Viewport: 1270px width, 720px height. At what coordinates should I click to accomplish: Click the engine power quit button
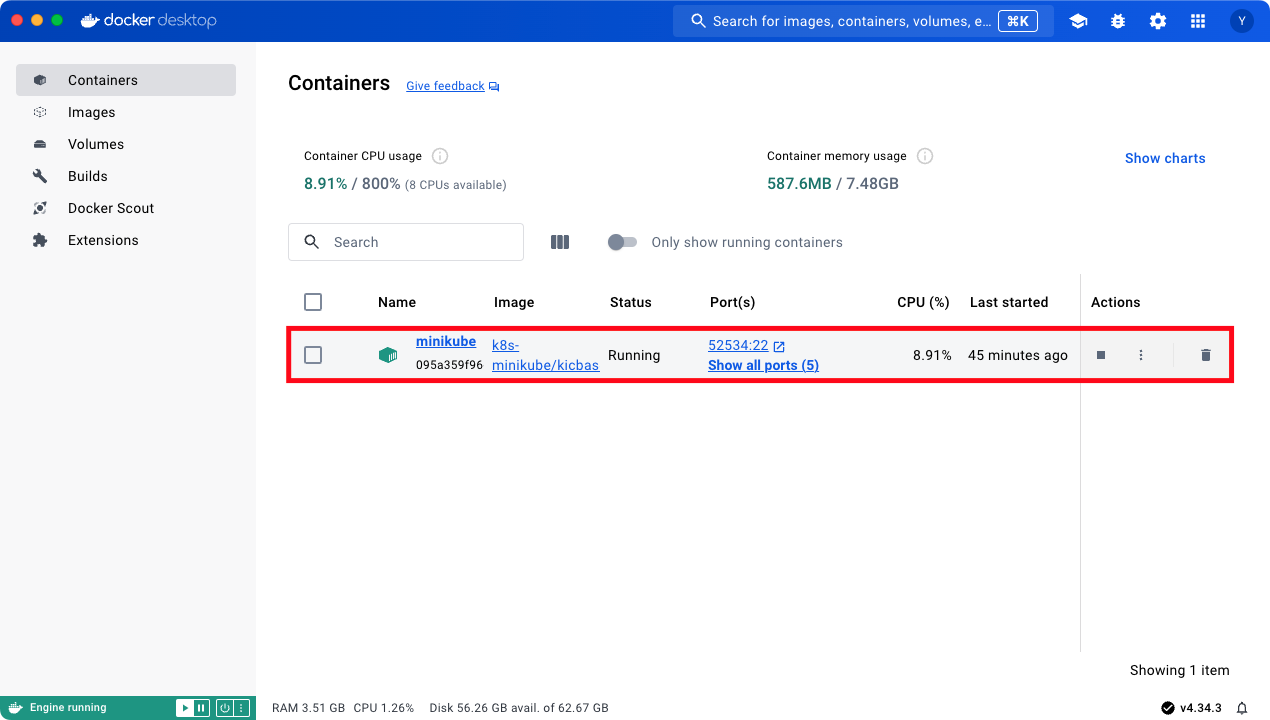point(225,708)
